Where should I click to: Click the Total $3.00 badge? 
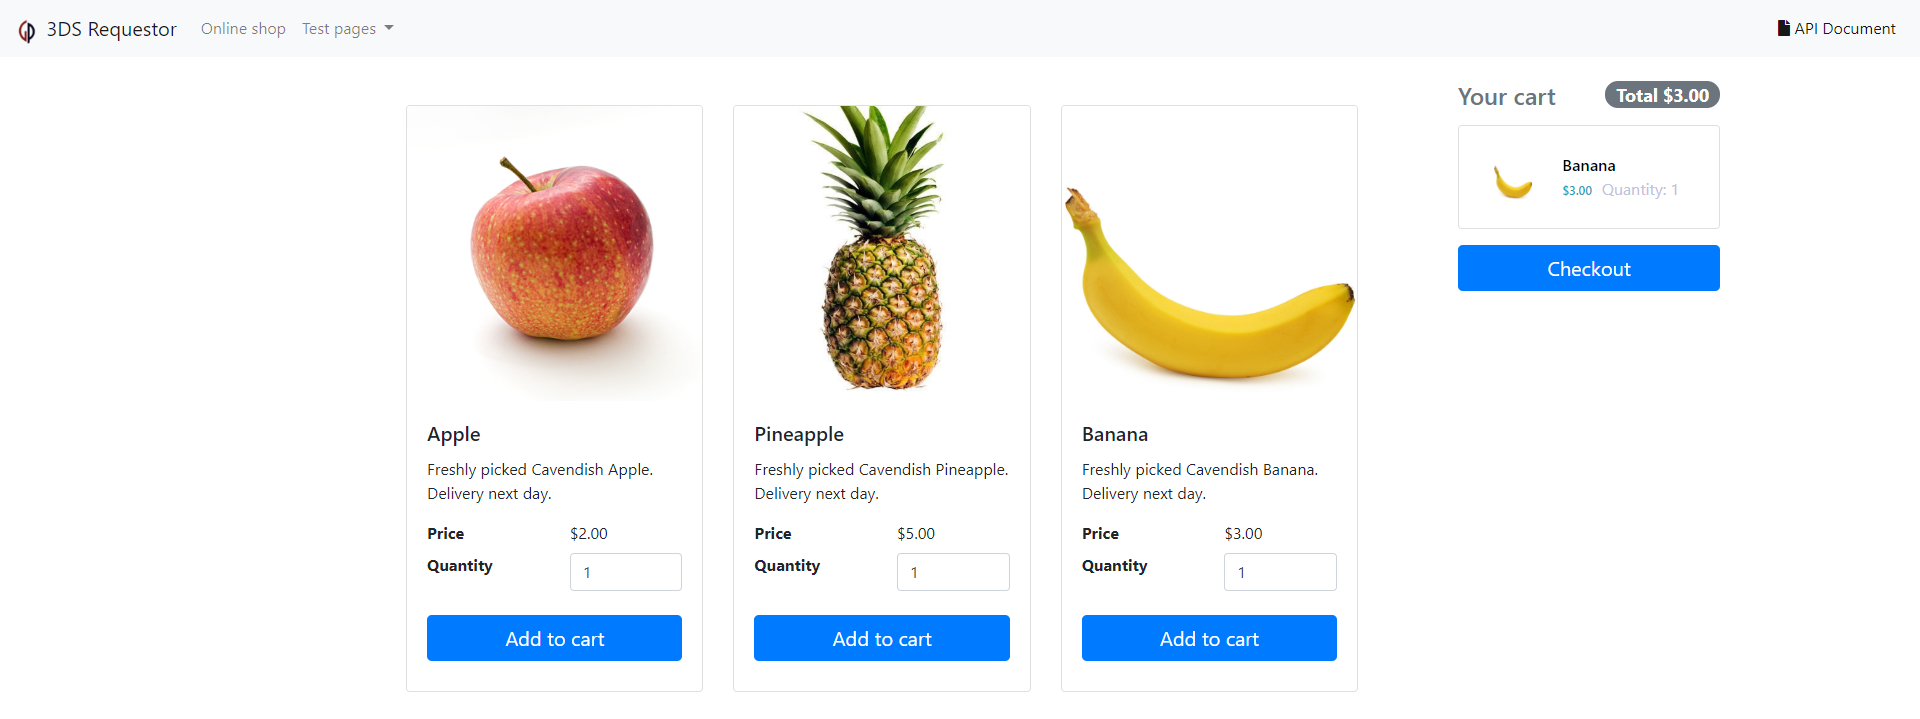(x=1662, y=95)
